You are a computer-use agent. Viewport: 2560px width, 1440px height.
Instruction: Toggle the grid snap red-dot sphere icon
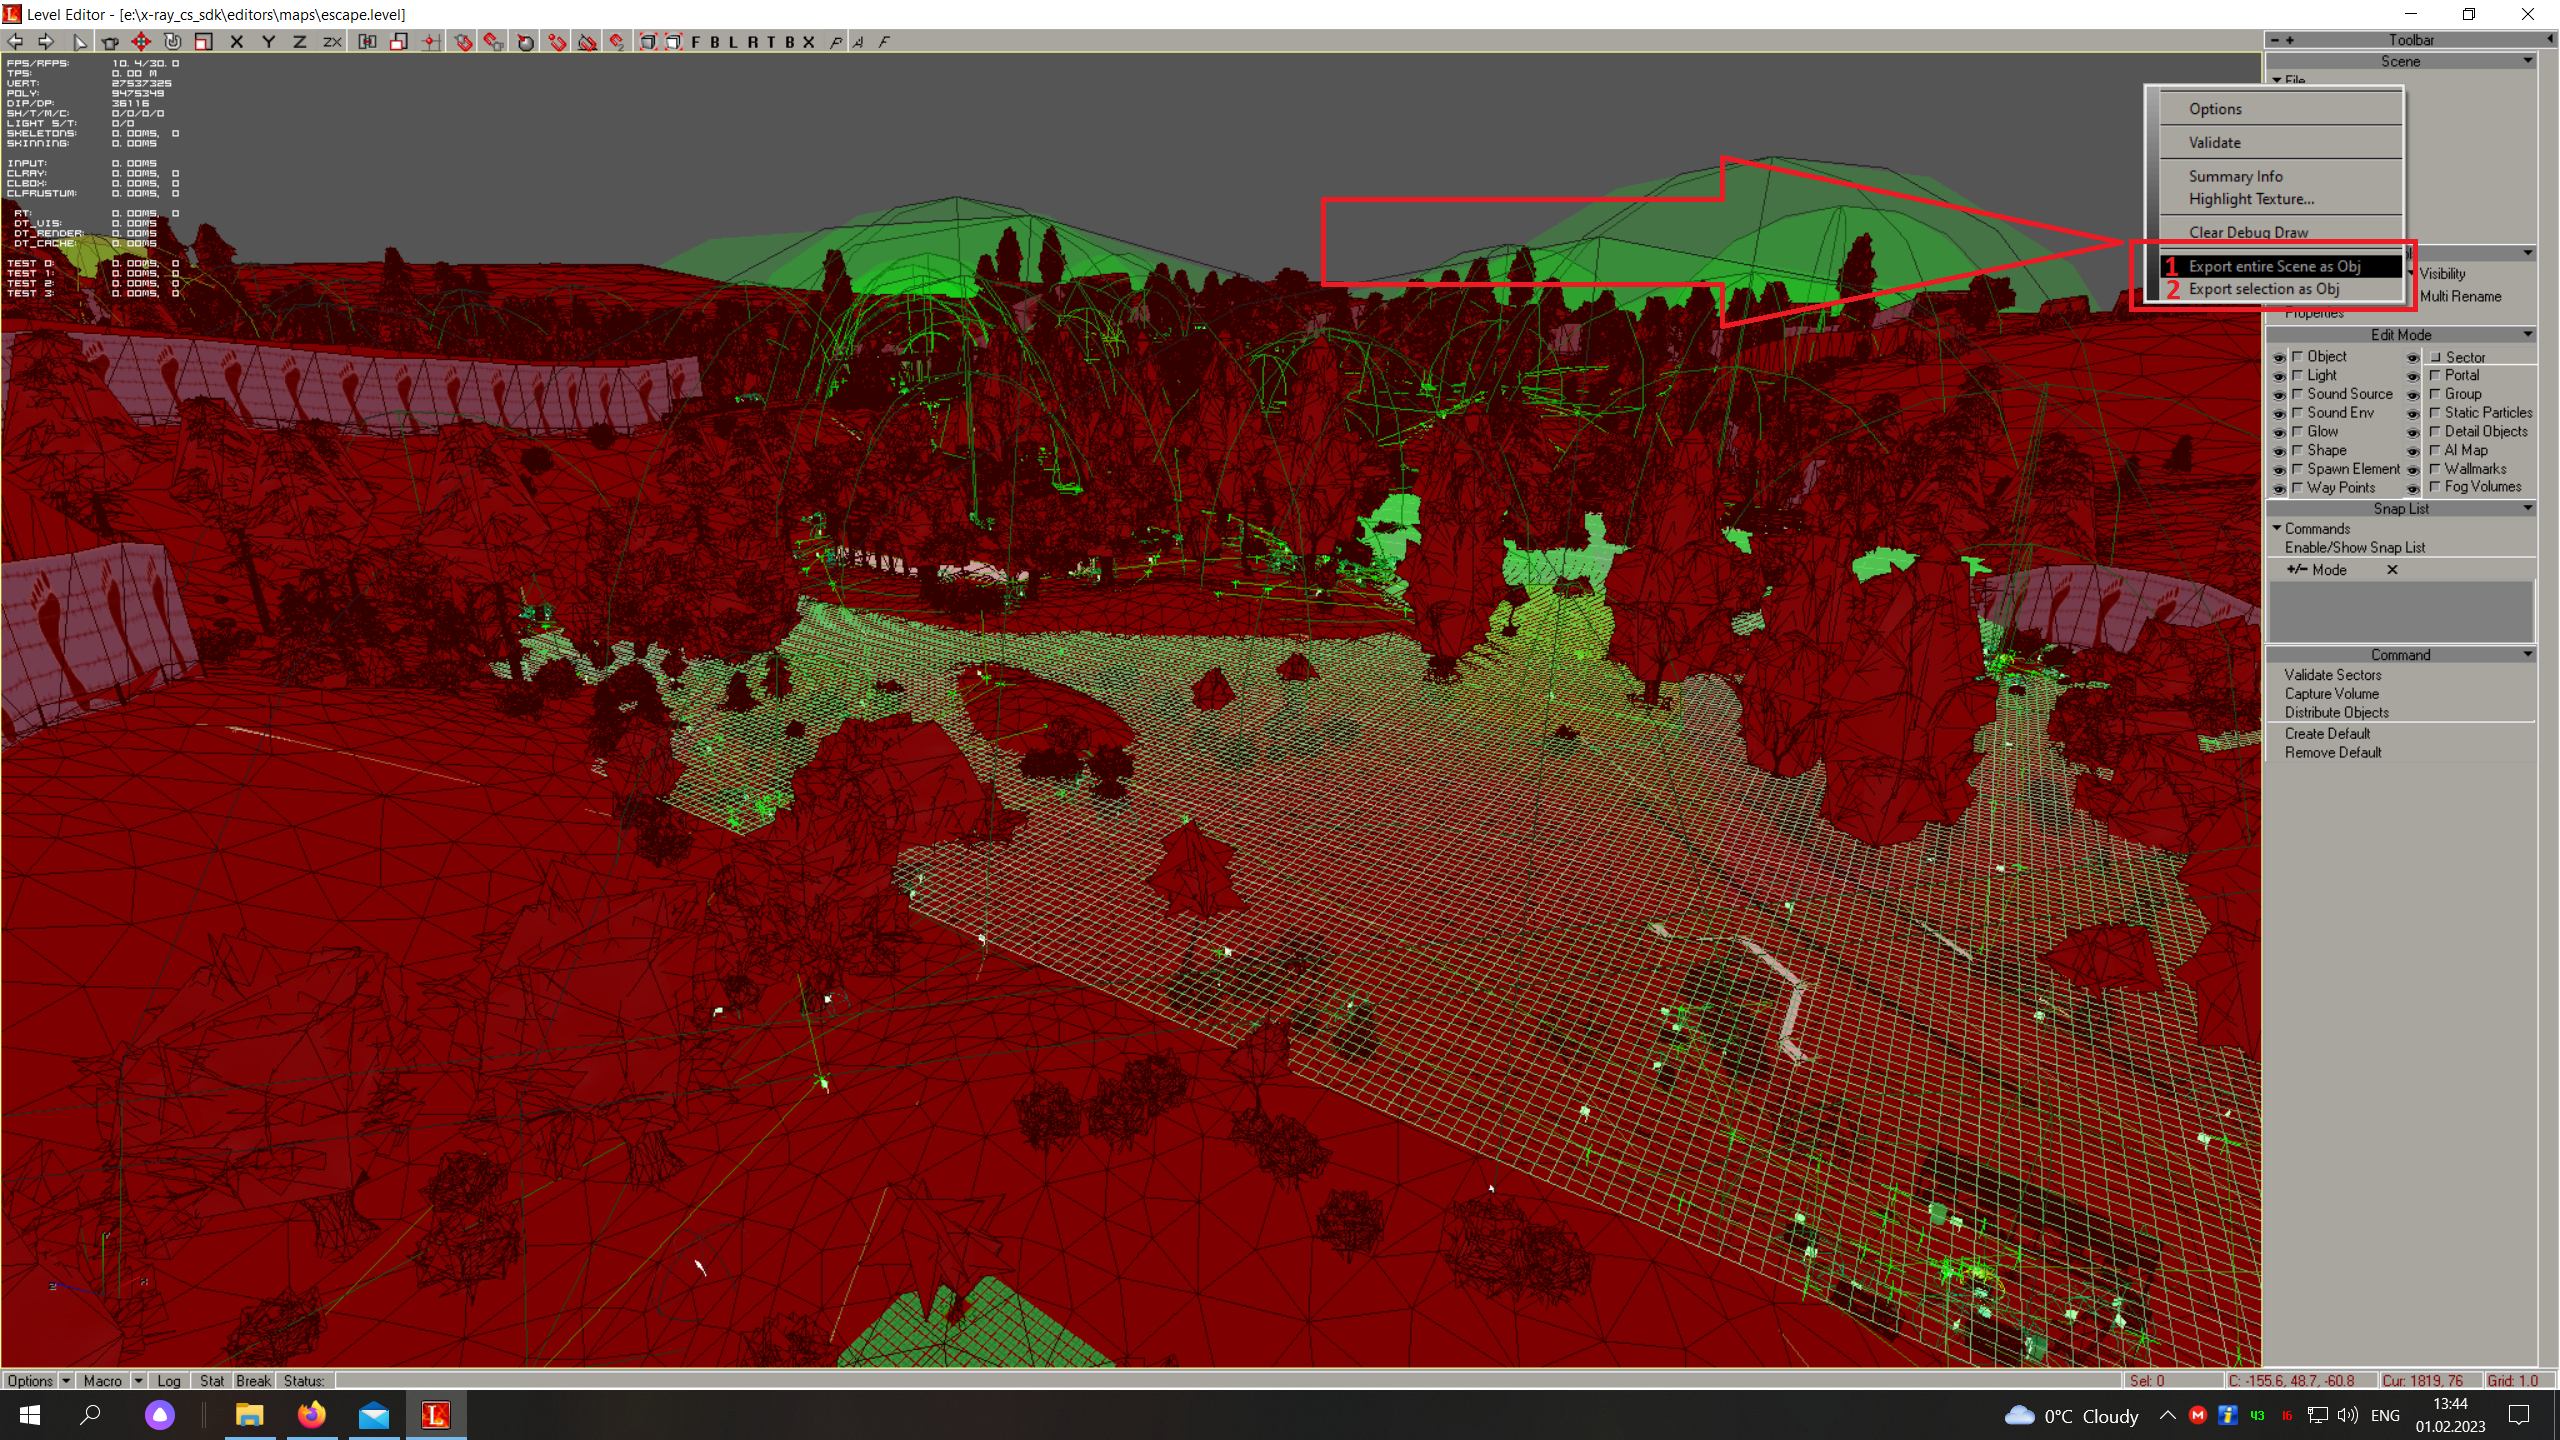(x=525, y=41)
